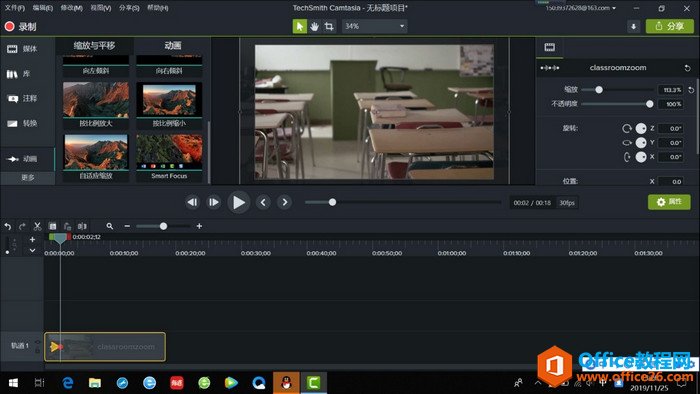Click the Y rotation dial
Viewport: 700px width, 394px height.
click(641, 143)
